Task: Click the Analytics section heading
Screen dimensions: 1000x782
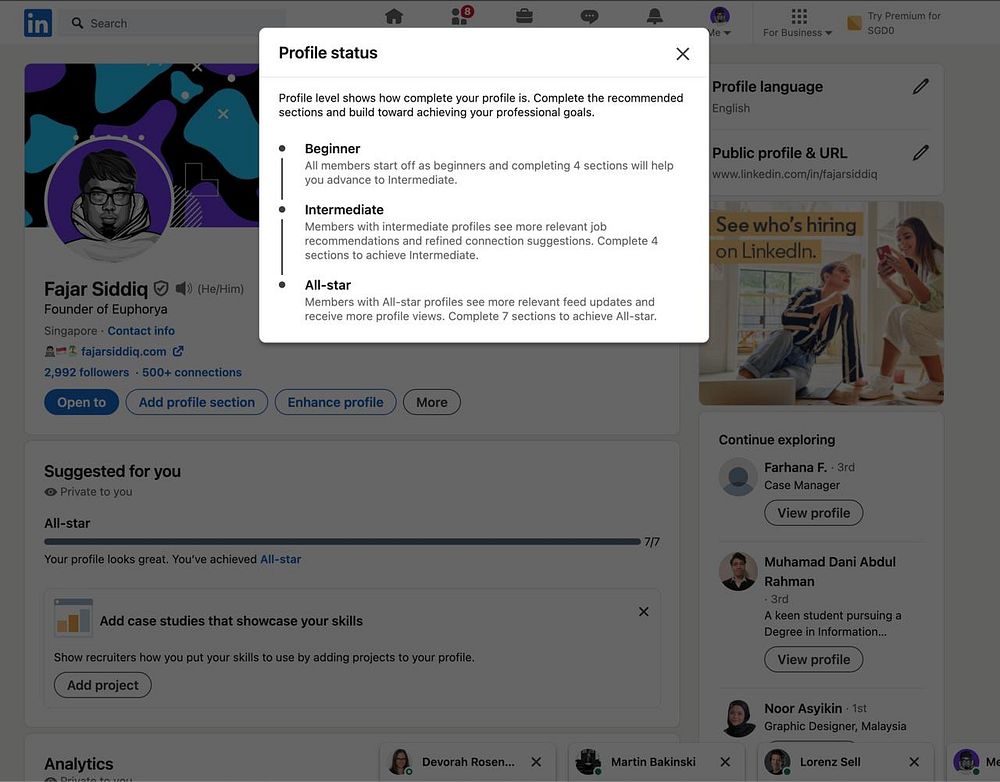Action: coord(78,764)
